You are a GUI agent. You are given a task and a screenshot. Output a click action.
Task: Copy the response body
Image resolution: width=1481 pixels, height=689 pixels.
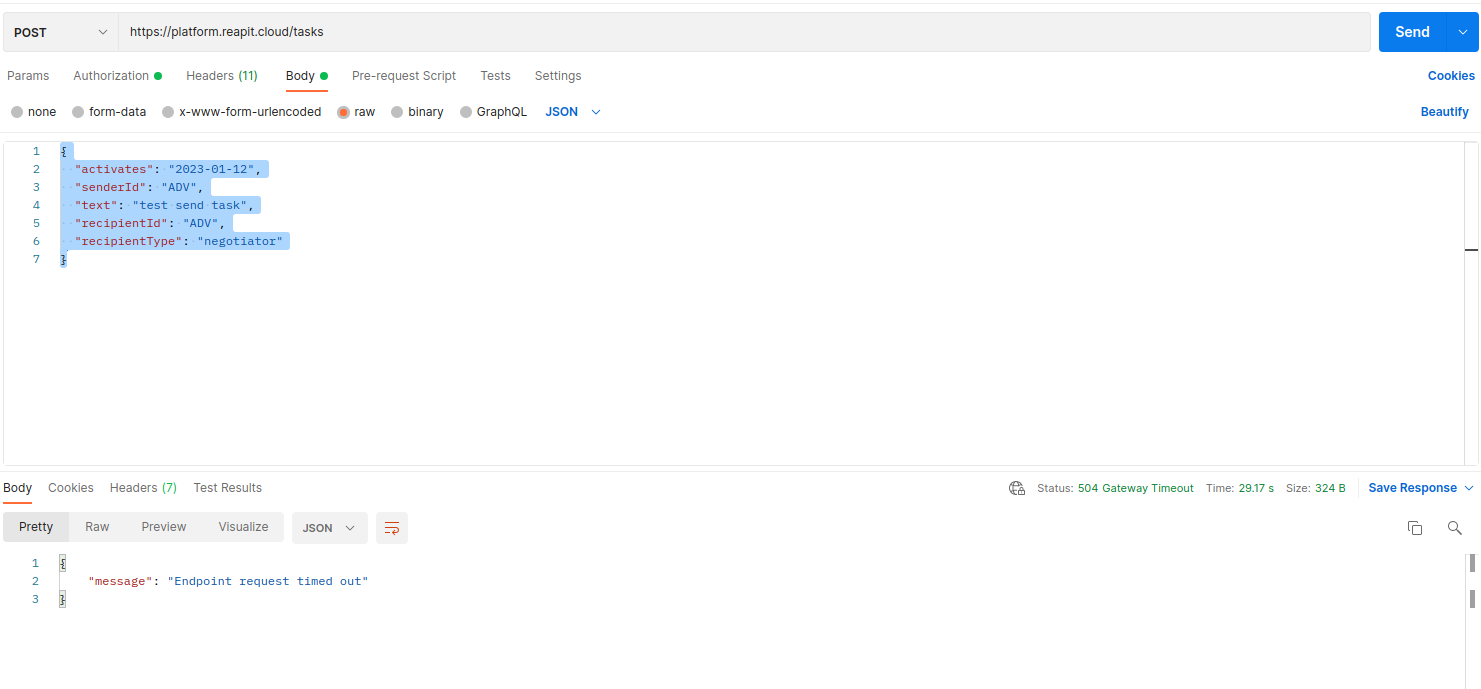(1415, 527)
